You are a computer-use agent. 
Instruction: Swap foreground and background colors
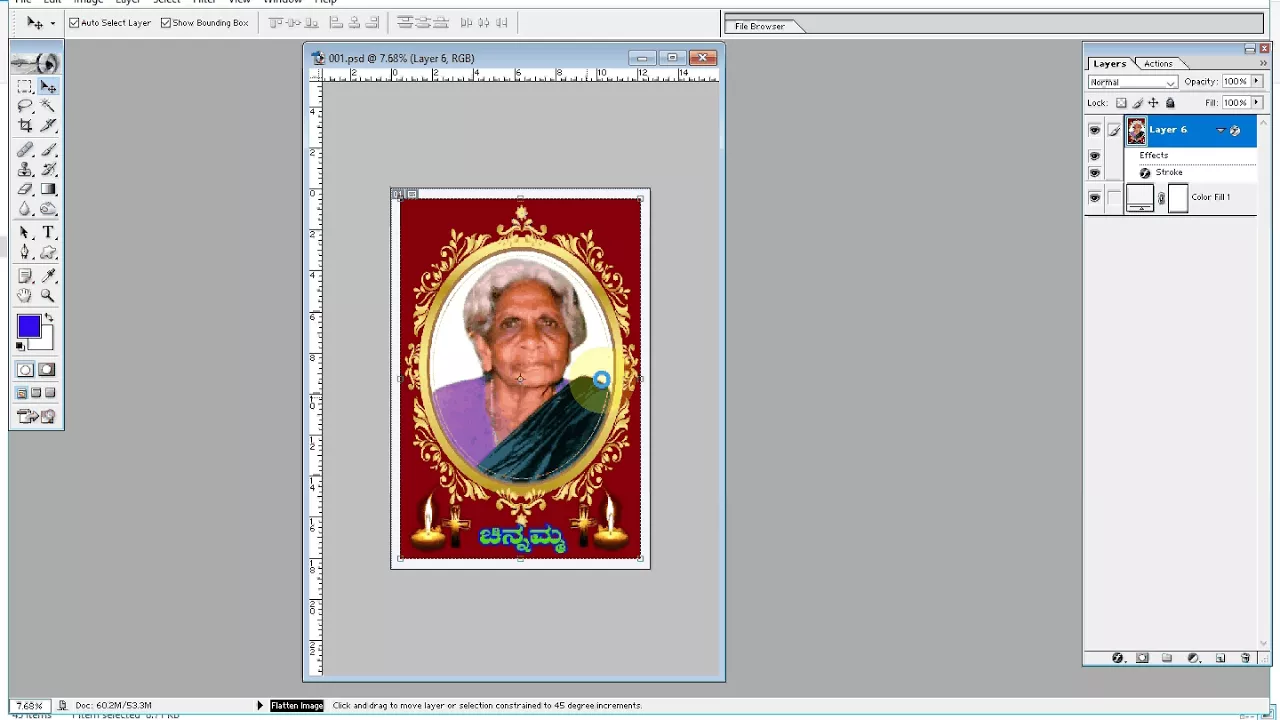pos(48,317)
